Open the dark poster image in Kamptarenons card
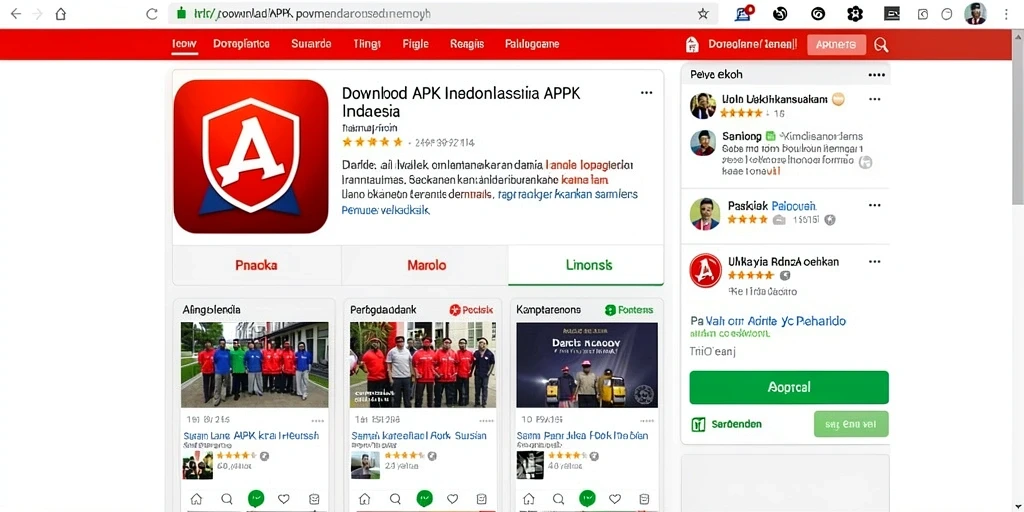The height and width of the screenshot is (512, 1024). 587,364
